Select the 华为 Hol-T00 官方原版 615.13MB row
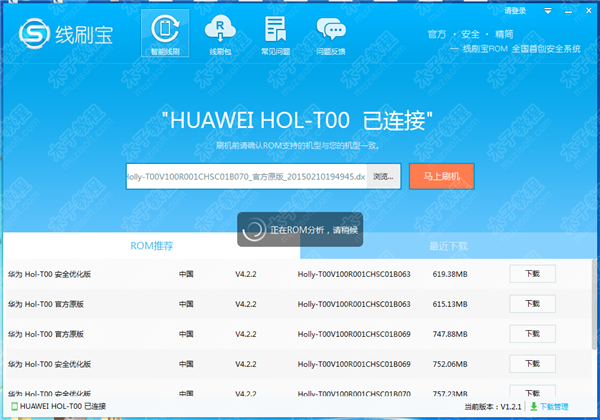This screenshot has height=420, width=600. point(298,304)
